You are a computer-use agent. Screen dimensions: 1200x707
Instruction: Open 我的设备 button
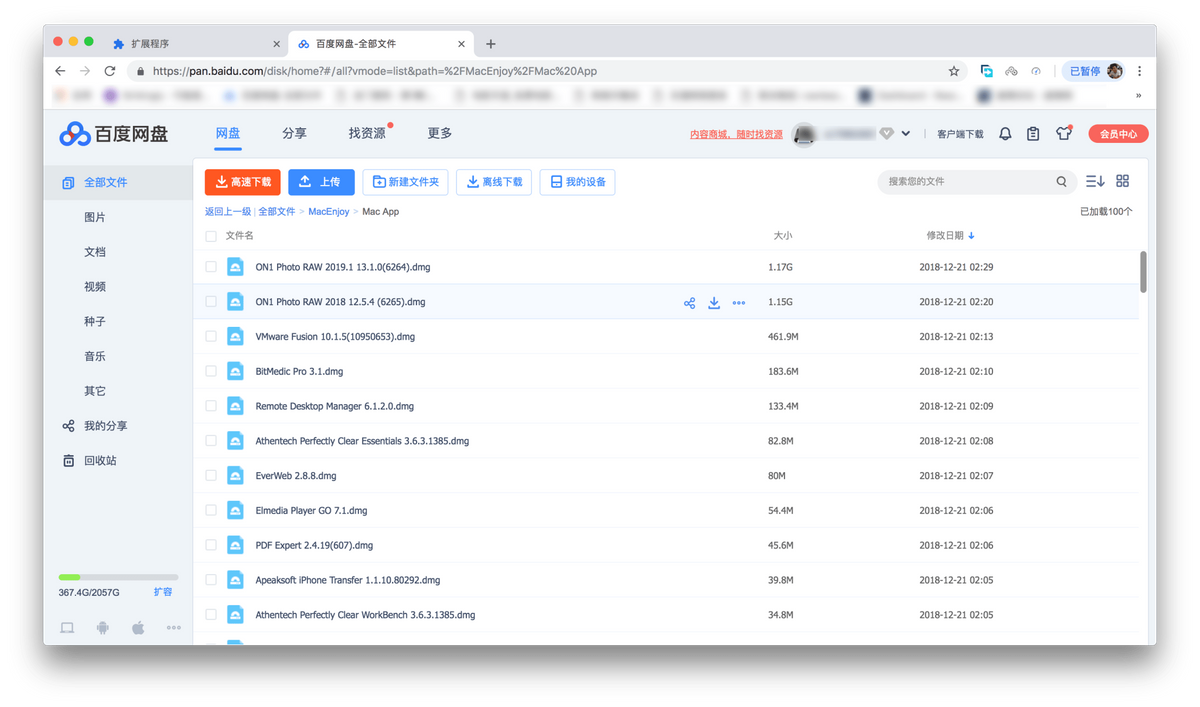[577, 182]
